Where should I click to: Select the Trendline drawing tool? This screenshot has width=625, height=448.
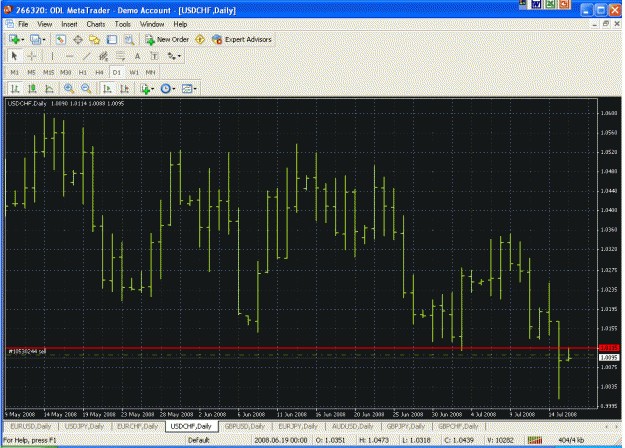[x=86, y=56]
